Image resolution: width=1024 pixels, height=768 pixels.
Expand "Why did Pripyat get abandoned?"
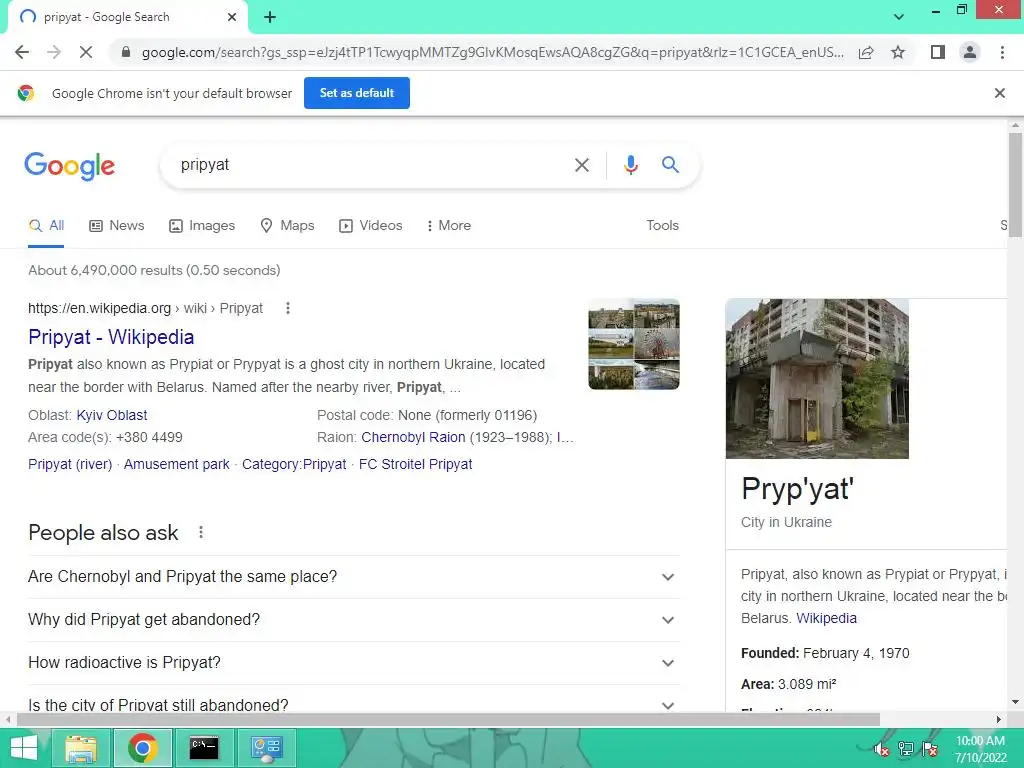coord(353,620)
